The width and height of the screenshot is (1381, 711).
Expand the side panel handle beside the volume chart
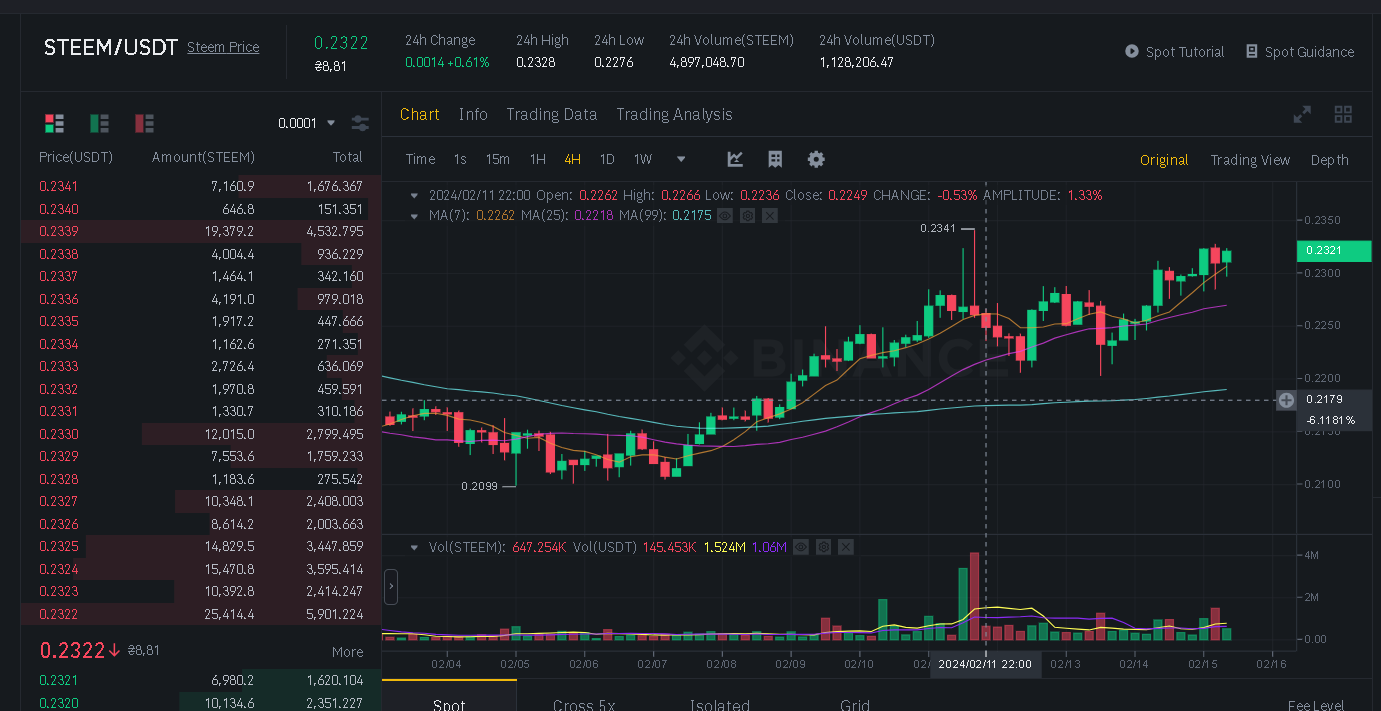pos(391,586)
